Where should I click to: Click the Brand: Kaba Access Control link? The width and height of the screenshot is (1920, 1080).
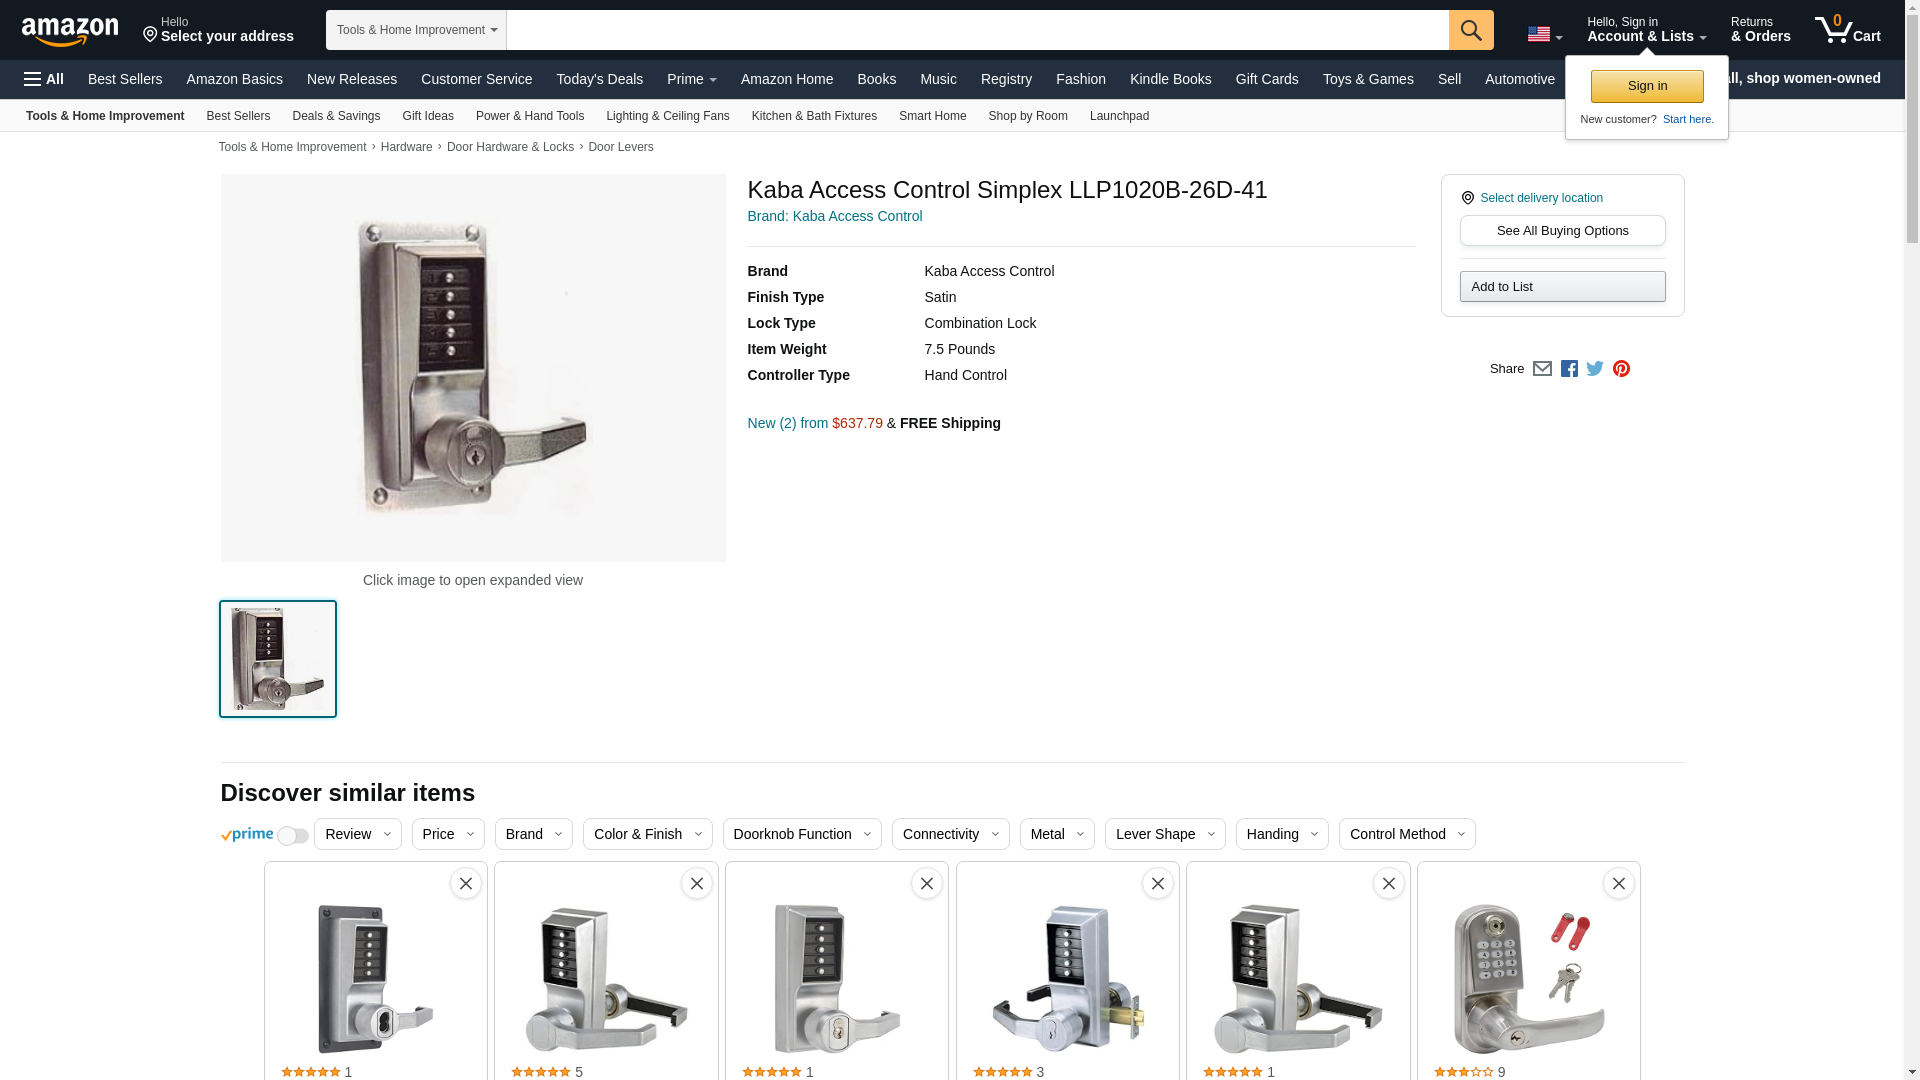tap(834, 216)
